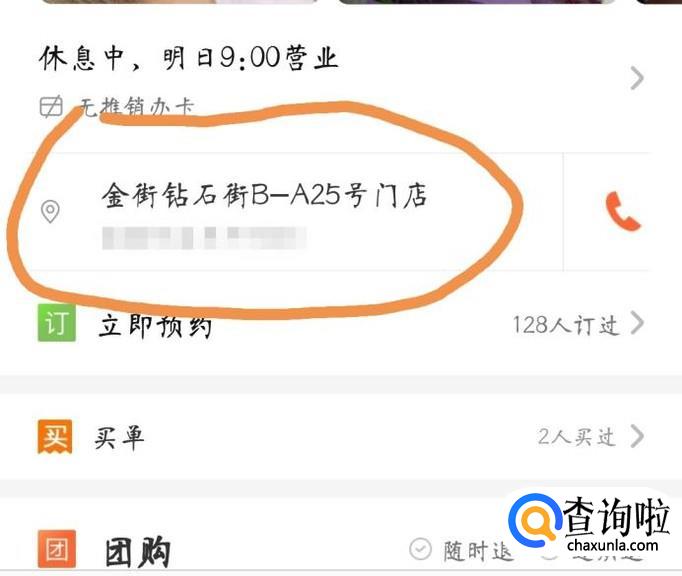Select the 买单 pay bill entry
This screenshot has height=576, width=682.
point(120,437)
